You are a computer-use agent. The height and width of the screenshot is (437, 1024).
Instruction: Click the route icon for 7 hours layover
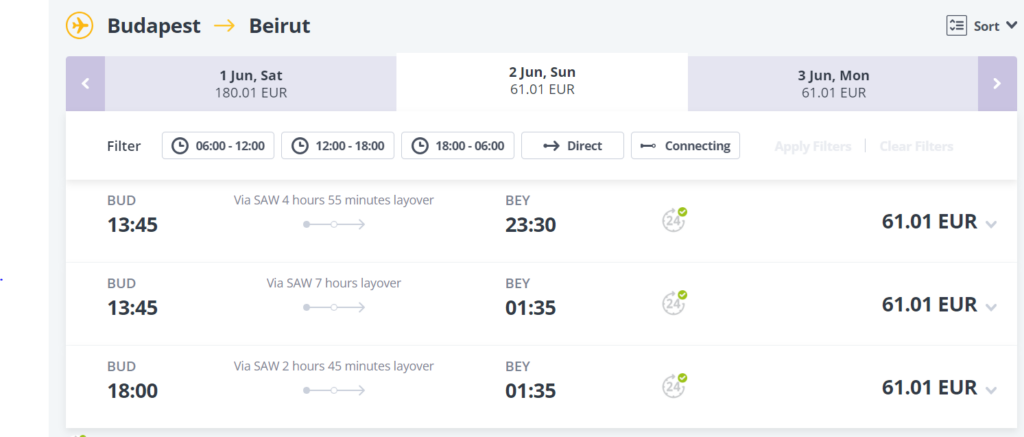point(334,307)
